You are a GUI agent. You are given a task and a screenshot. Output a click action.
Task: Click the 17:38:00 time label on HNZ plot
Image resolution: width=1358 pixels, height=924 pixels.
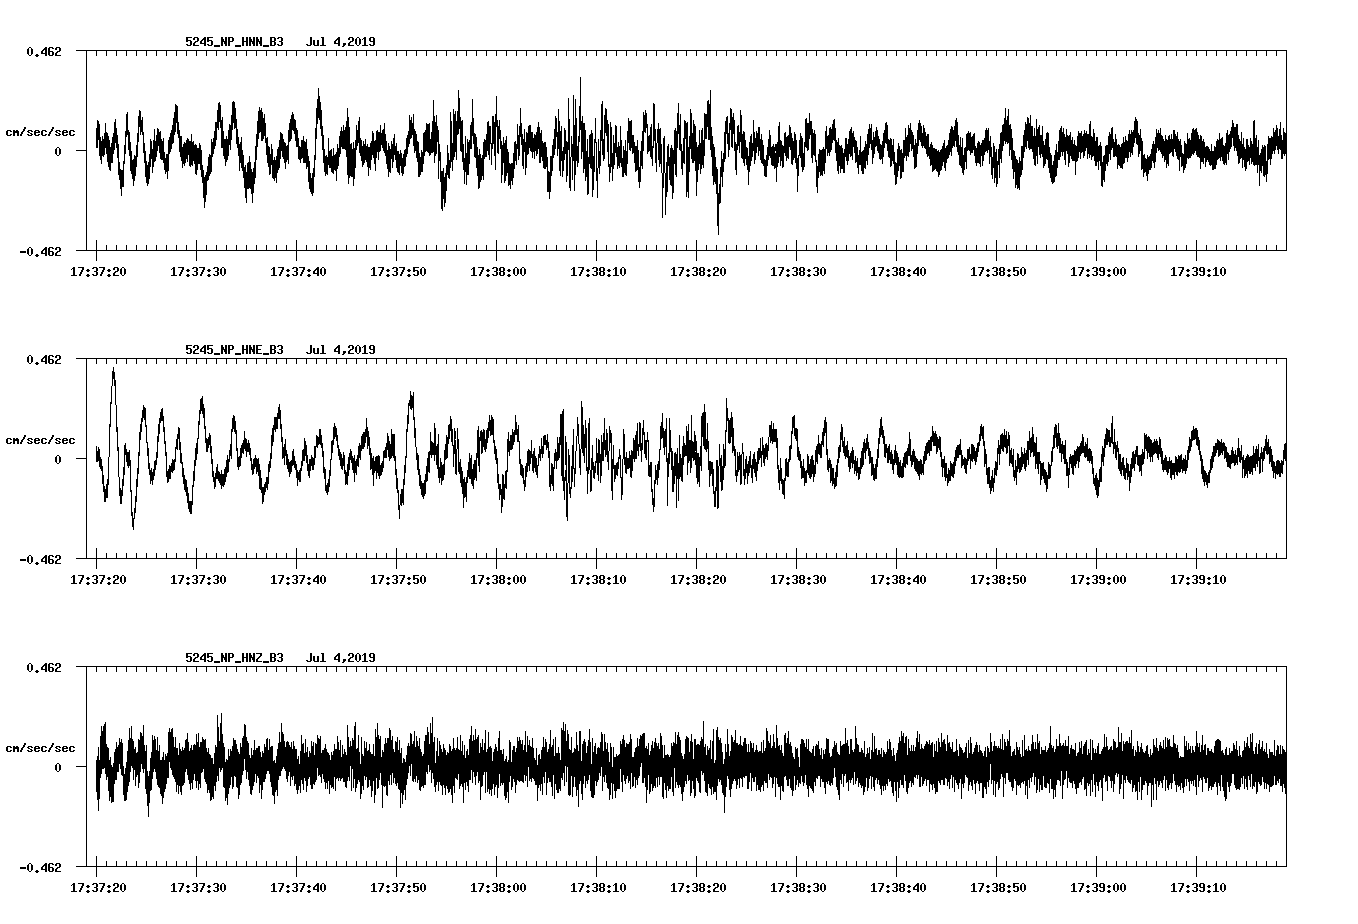pos(498,888)
